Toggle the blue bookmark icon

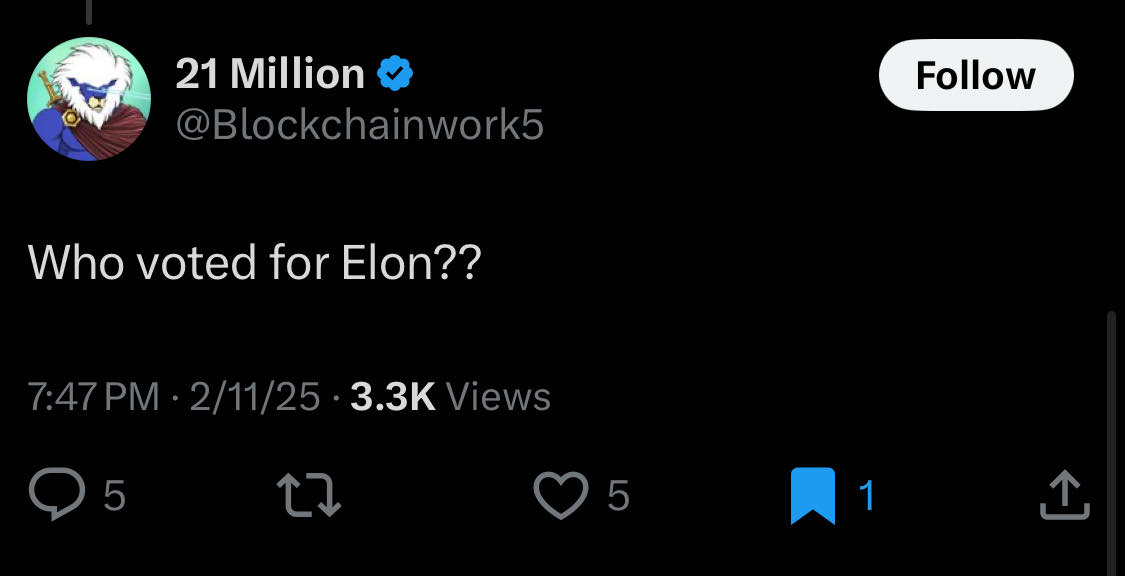click(x=812, y=496)
